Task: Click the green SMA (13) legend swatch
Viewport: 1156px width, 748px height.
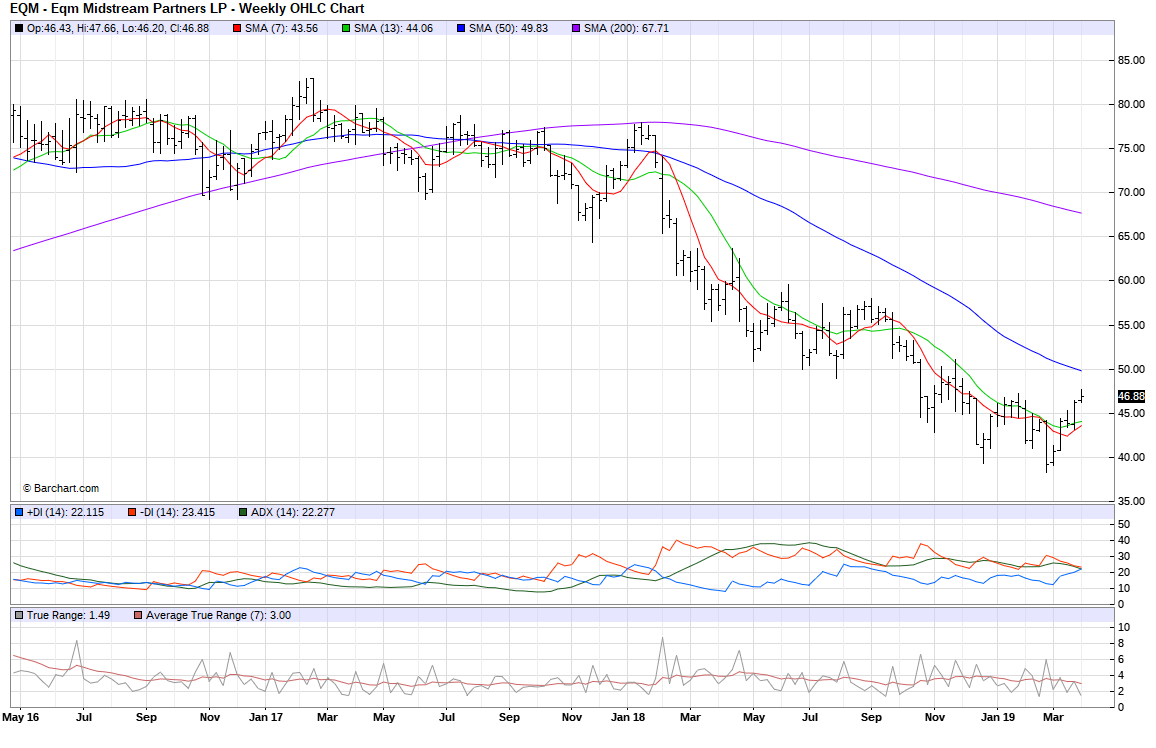Action: tap(346, 29)
